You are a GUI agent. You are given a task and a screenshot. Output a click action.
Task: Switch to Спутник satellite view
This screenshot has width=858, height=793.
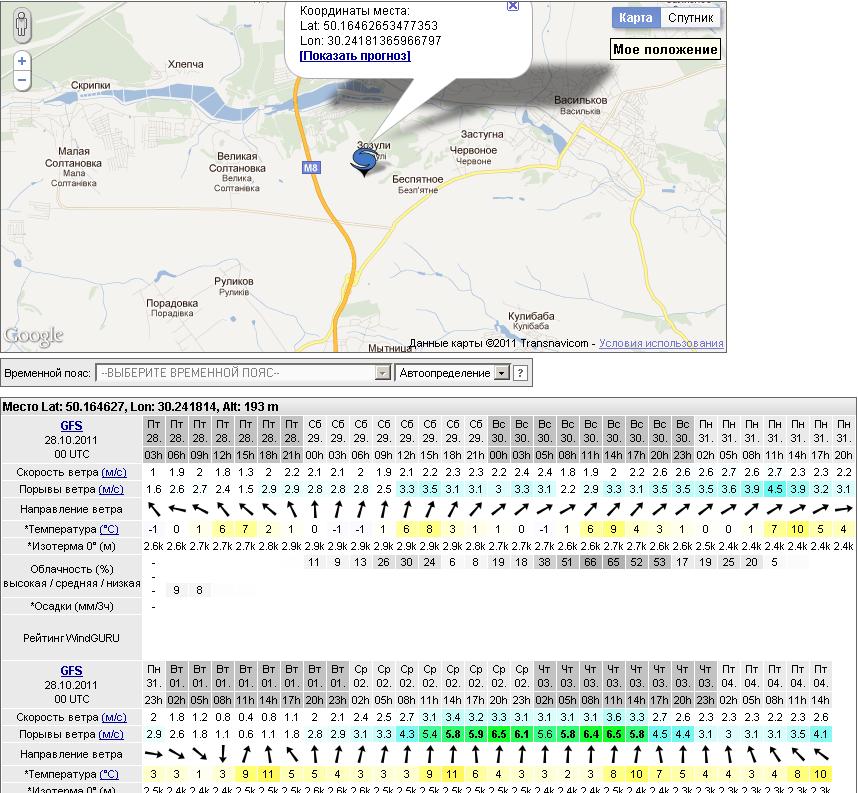(x=690, y=18)
